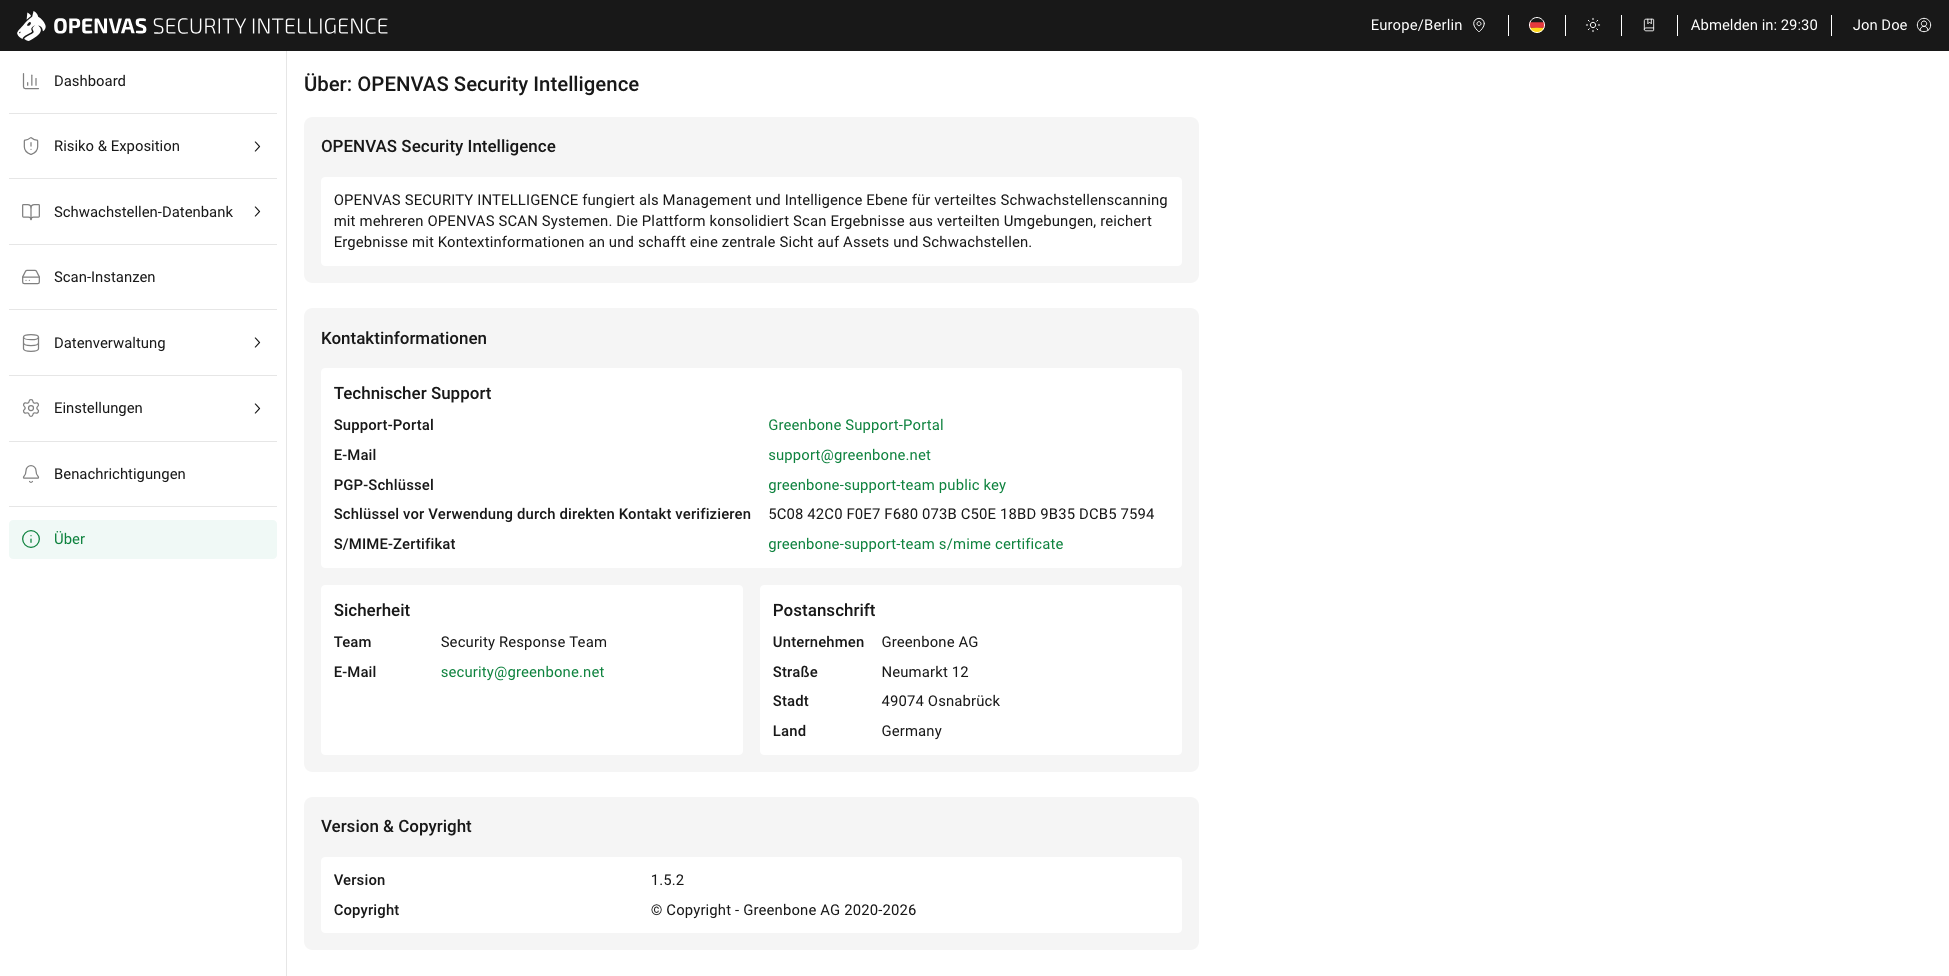Click the book icon for Schwachstellen-Datenbank
Screen dimensions: 1949x976
point(31,212)
